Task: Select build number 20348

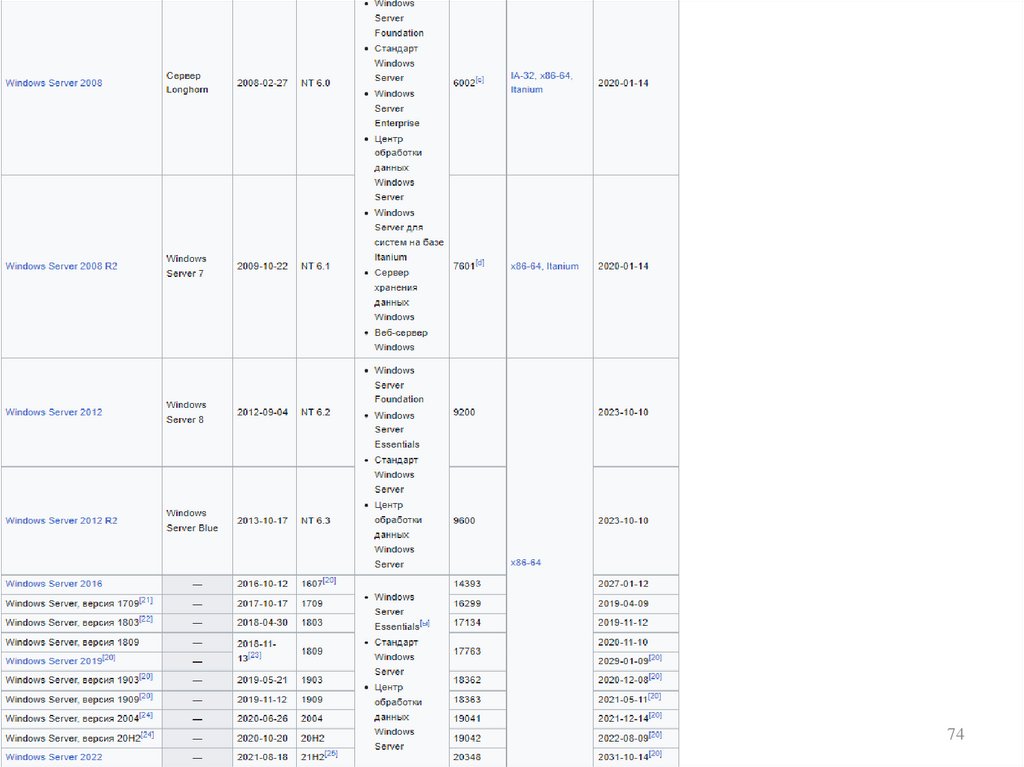Action: point(467,757)
